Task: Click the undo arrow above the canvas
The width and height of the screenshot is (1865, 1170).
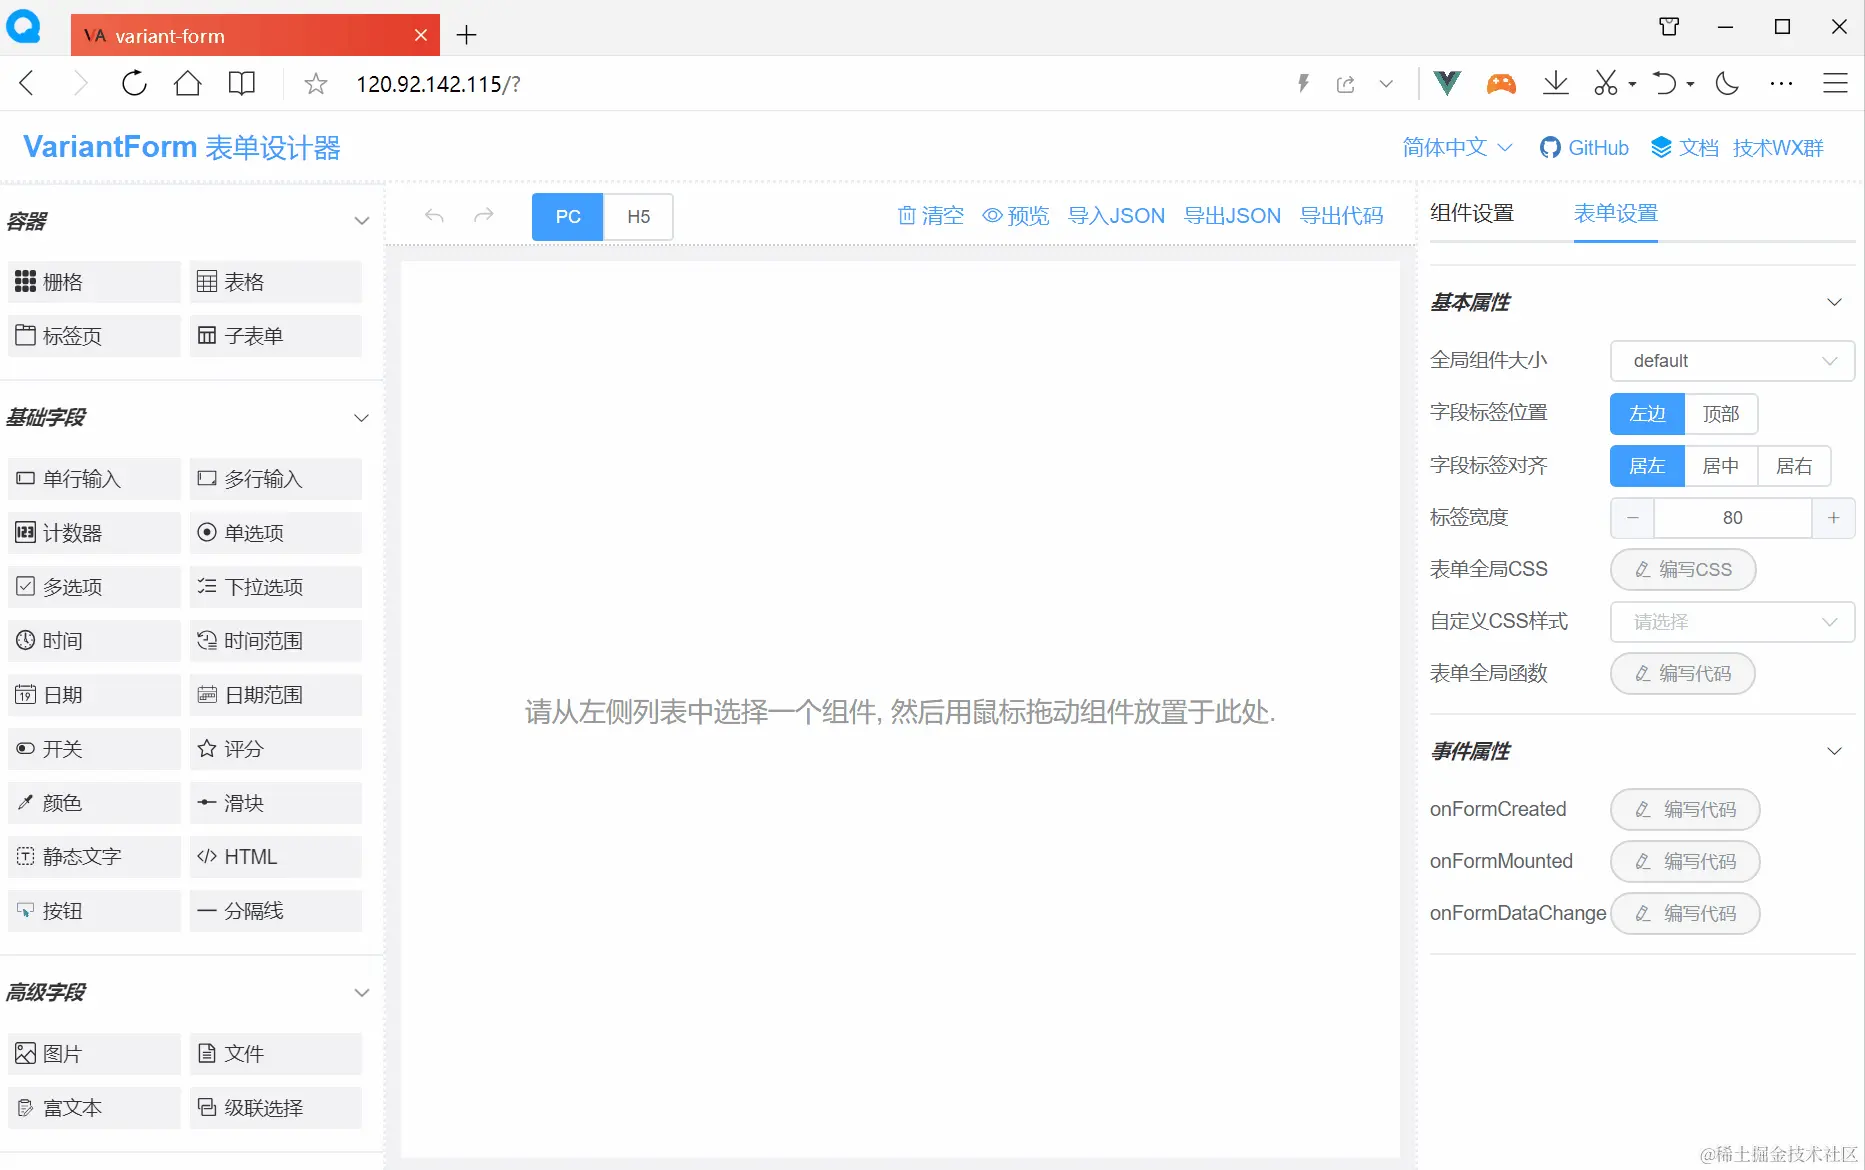Action: tap(433, 215)
